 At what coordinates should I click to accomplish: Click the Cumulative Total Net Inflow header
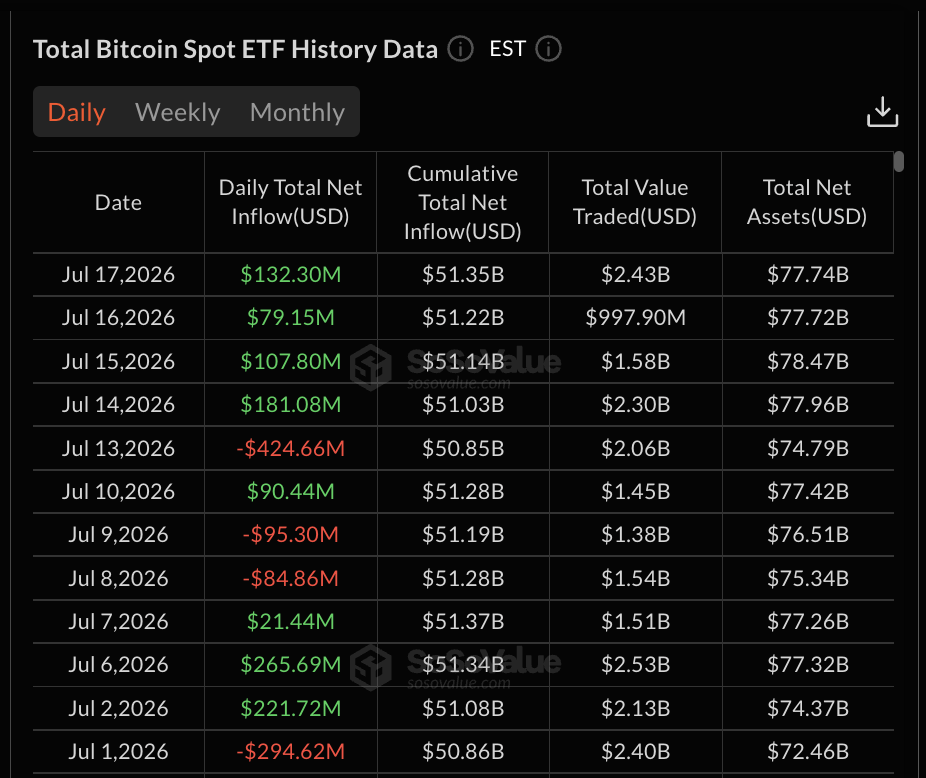point(463,203)
